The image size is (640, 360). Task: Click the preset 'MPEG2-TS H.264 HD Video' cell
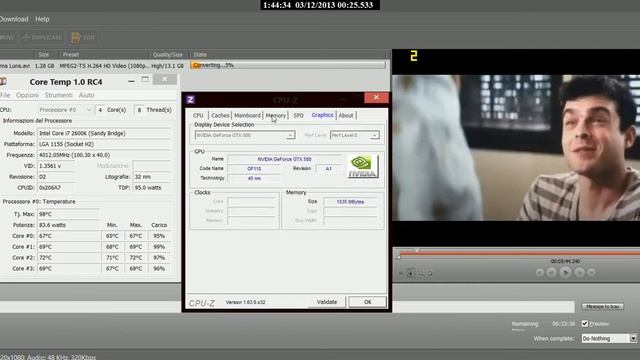[x=104, y=65]
